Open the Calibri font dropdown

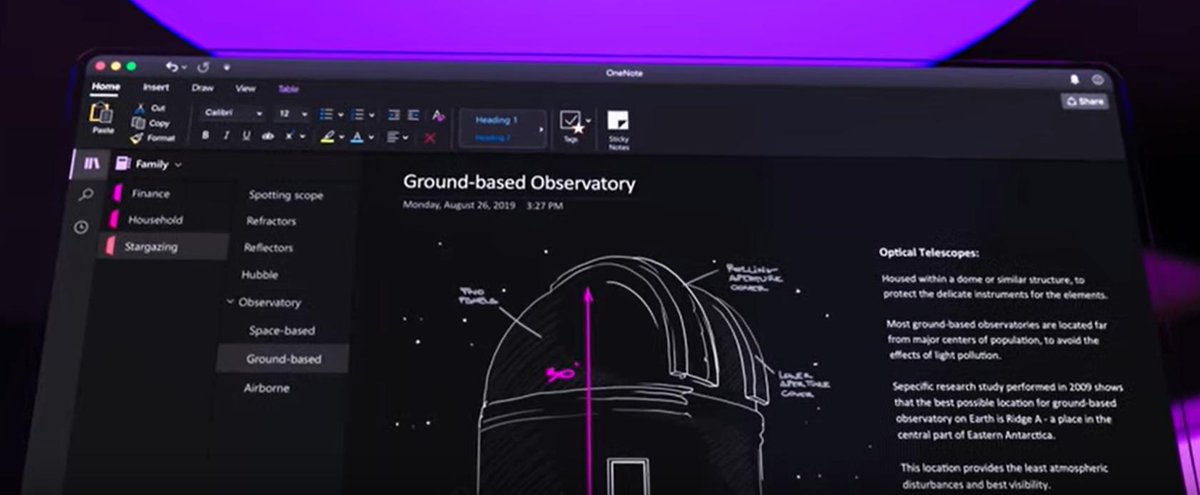(234, 114)
